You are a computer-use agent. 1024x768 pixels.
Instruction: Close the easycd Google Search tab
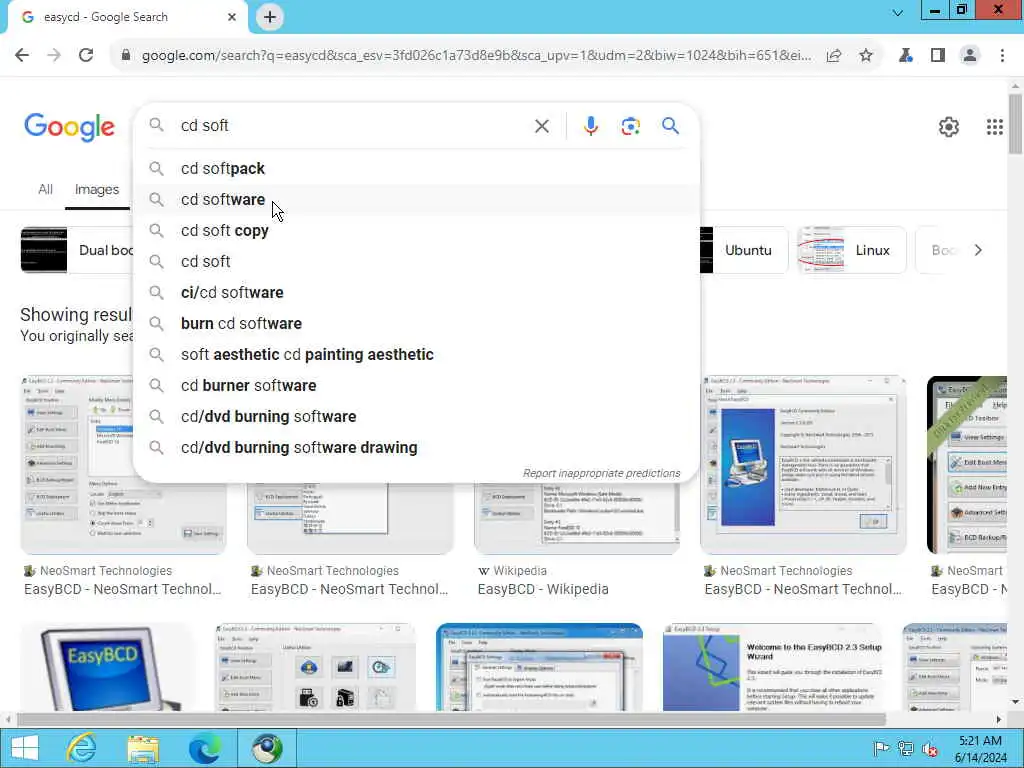pyautogui.click(x=231, y=17)
